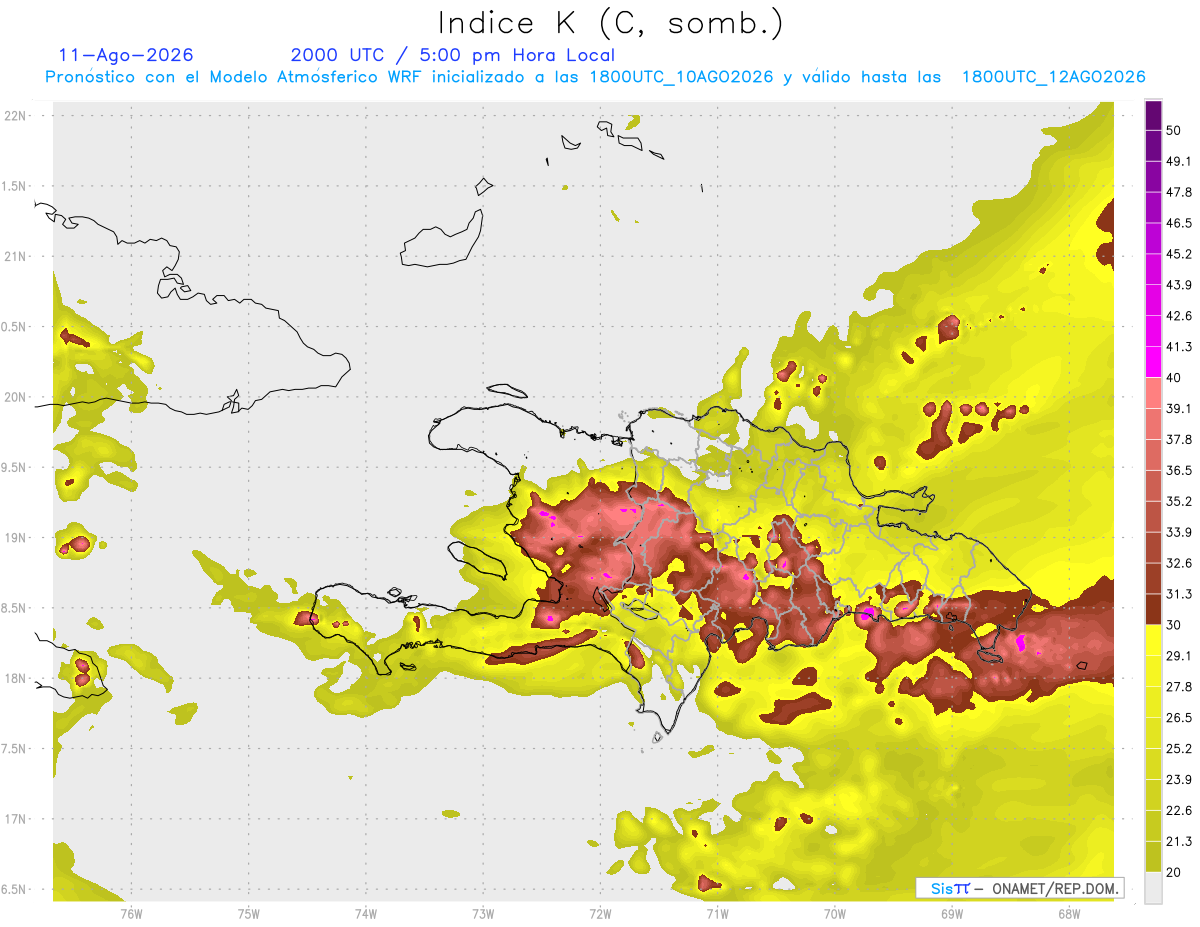Click the colorbar label "32.6"
Screen dimensions: 1200x927
point(1179,563)
